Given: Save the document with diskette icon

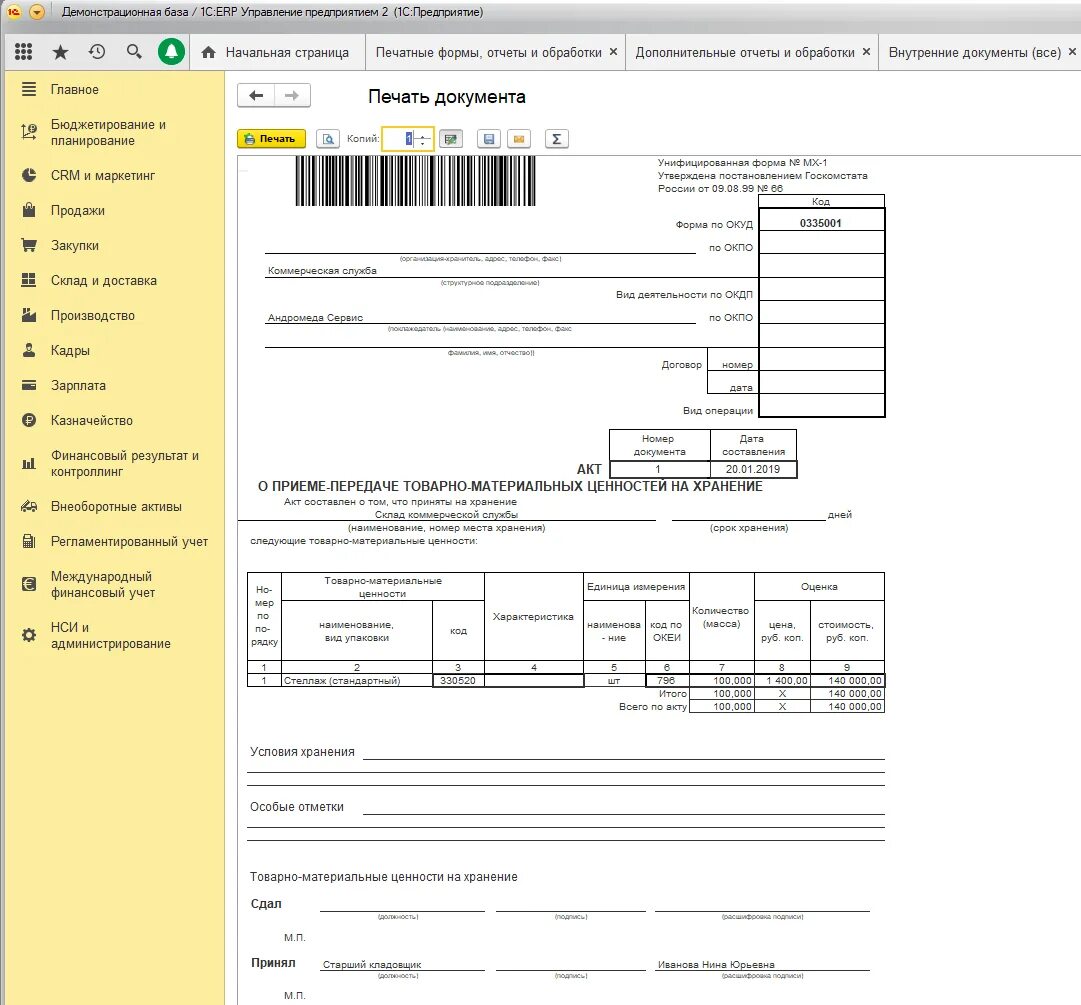Looking at the screenshot, I should click(x=489, y=139).
